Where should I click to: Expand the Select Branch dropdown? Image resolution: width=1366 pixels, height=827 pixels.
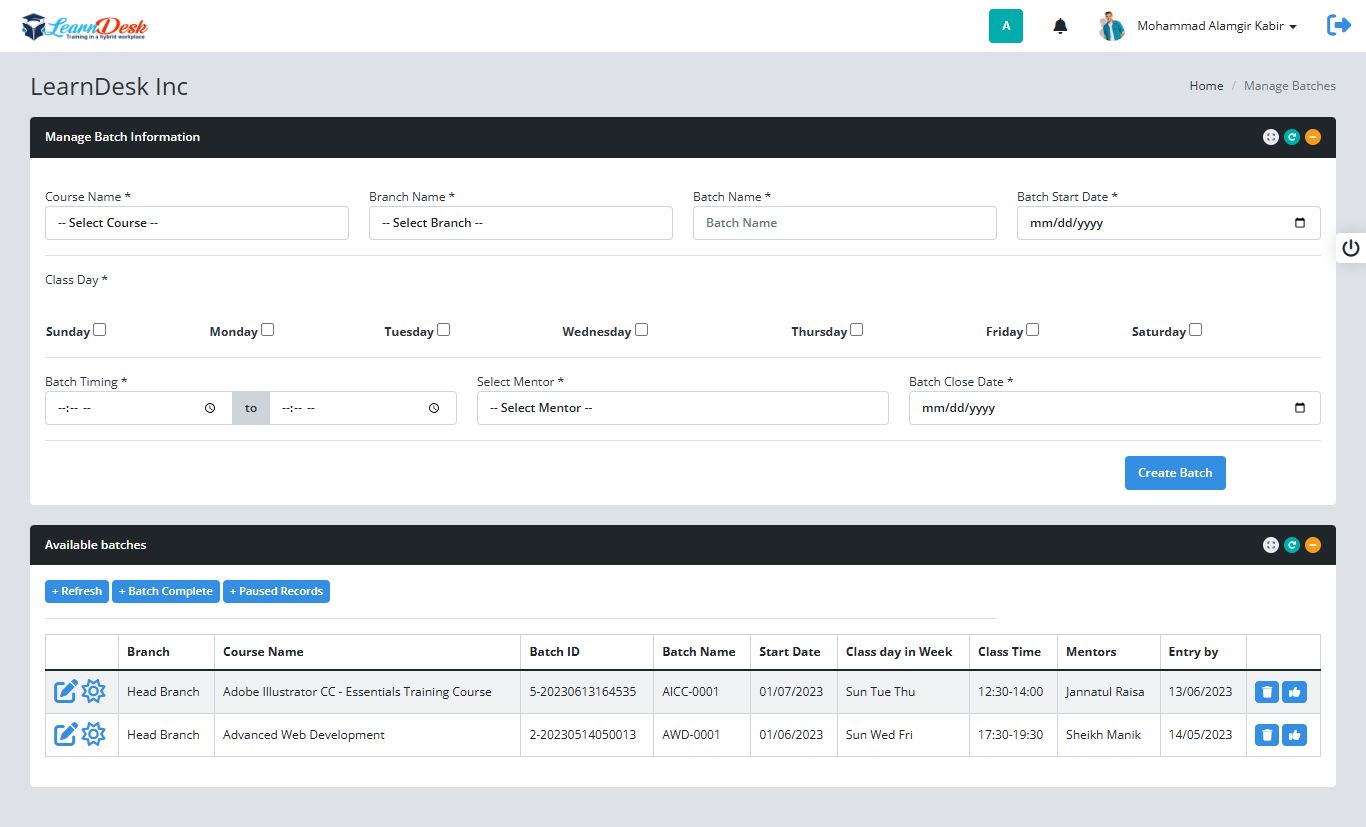pos(520,223)
